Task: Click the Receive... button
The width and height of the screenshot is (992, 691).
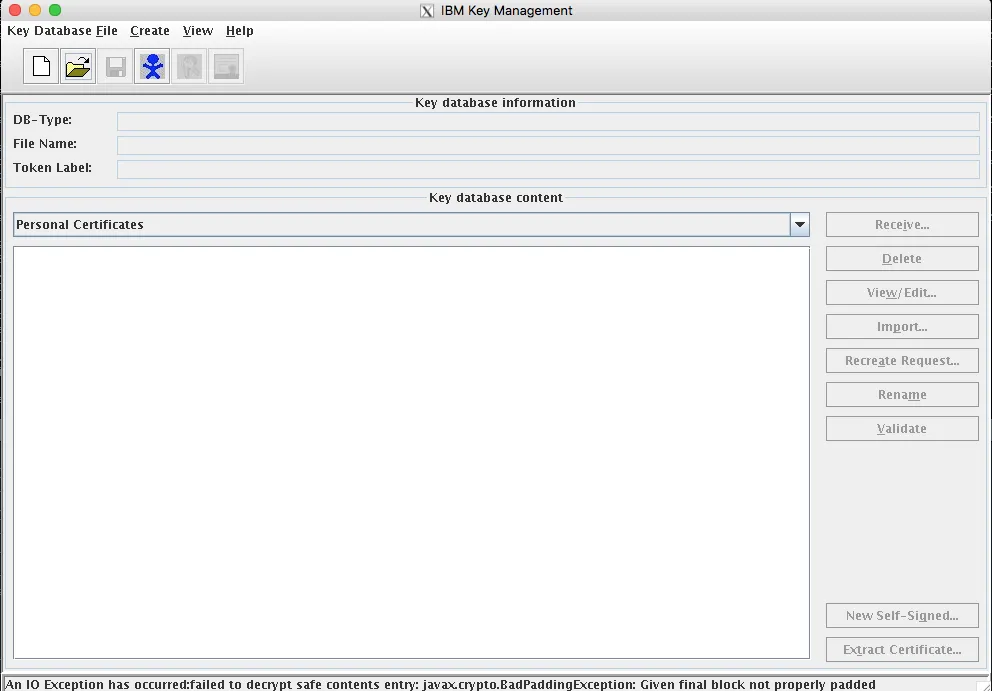Action: (x=902, y=225)
